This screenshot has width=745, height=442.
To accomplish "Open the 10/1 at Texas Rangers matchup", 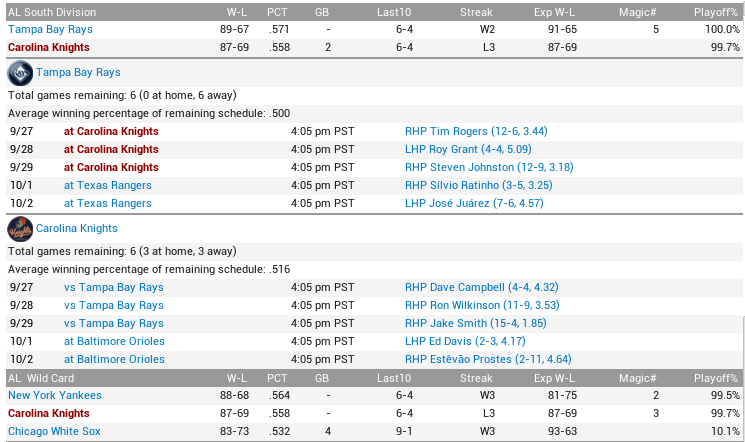I will point(108,186).
